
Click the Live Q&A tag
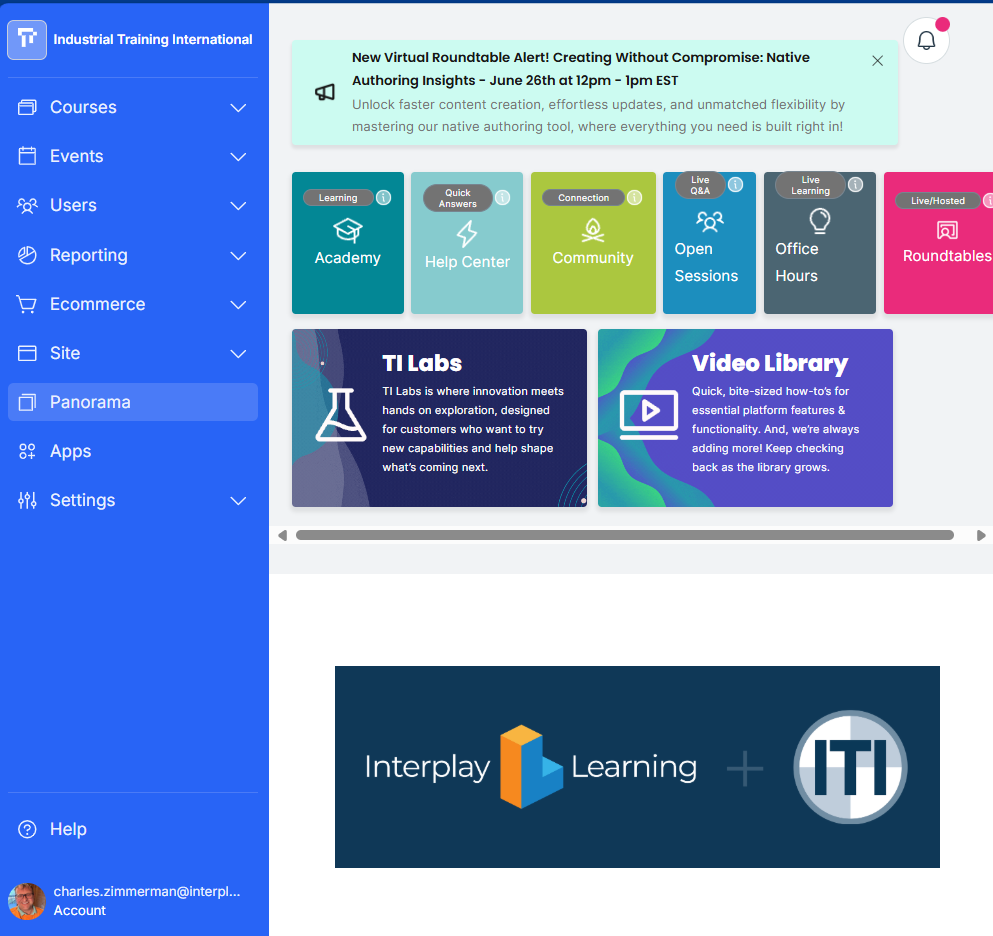point(700,185)
